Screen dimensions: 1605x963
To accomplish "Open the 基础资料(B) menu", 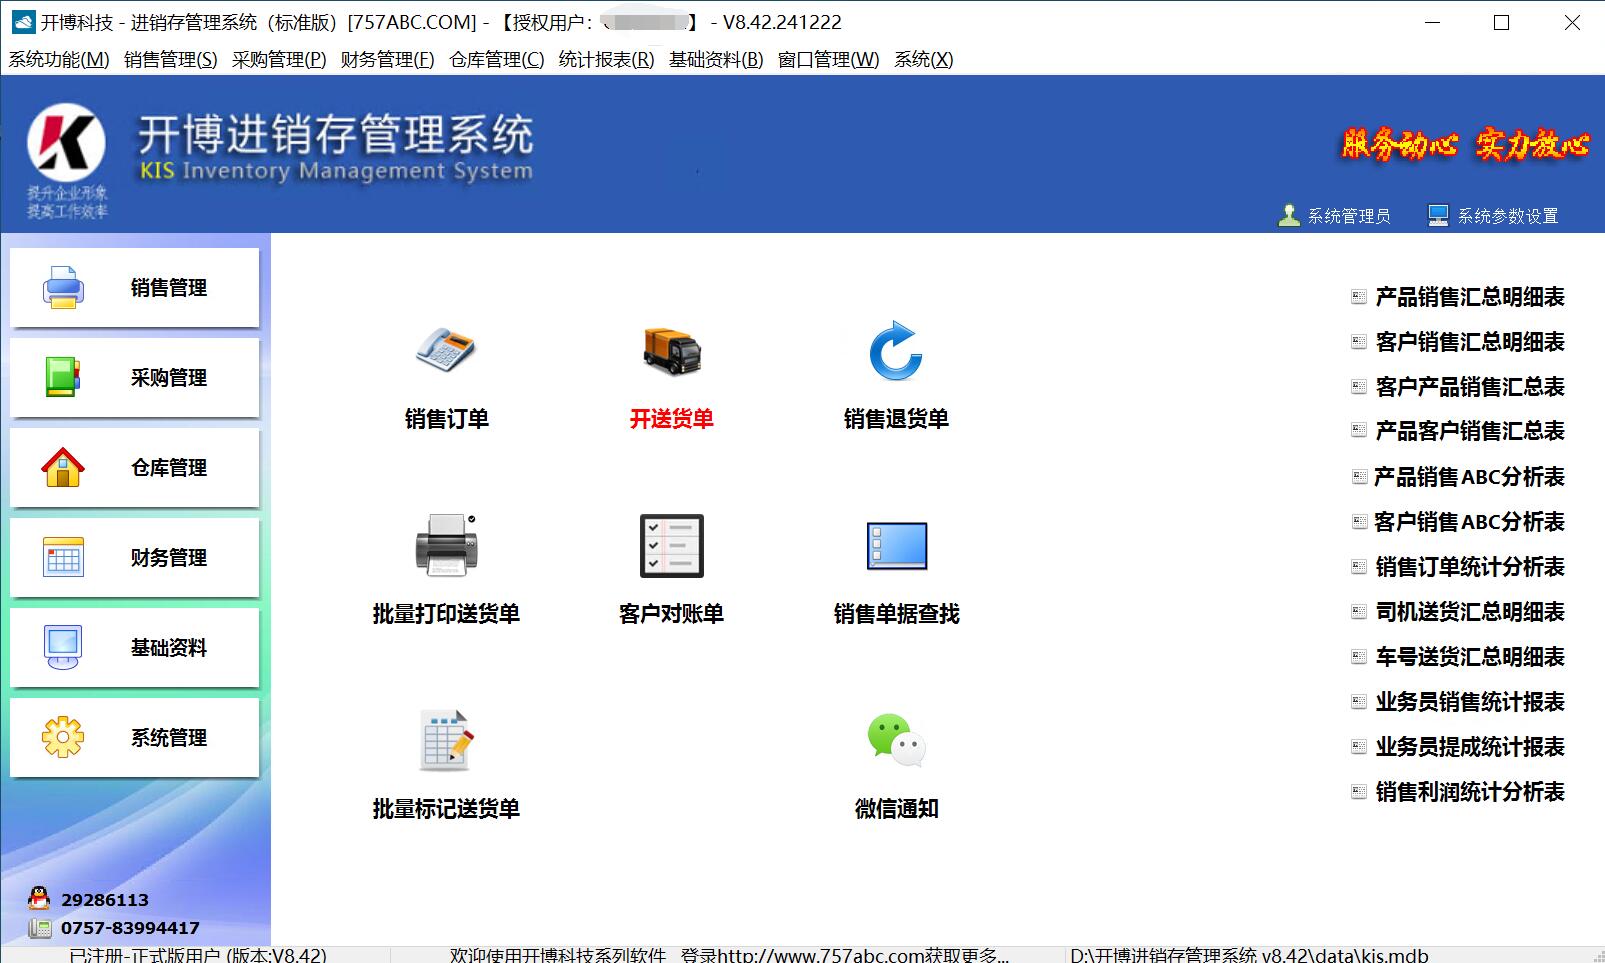I will tap(716, 60).
